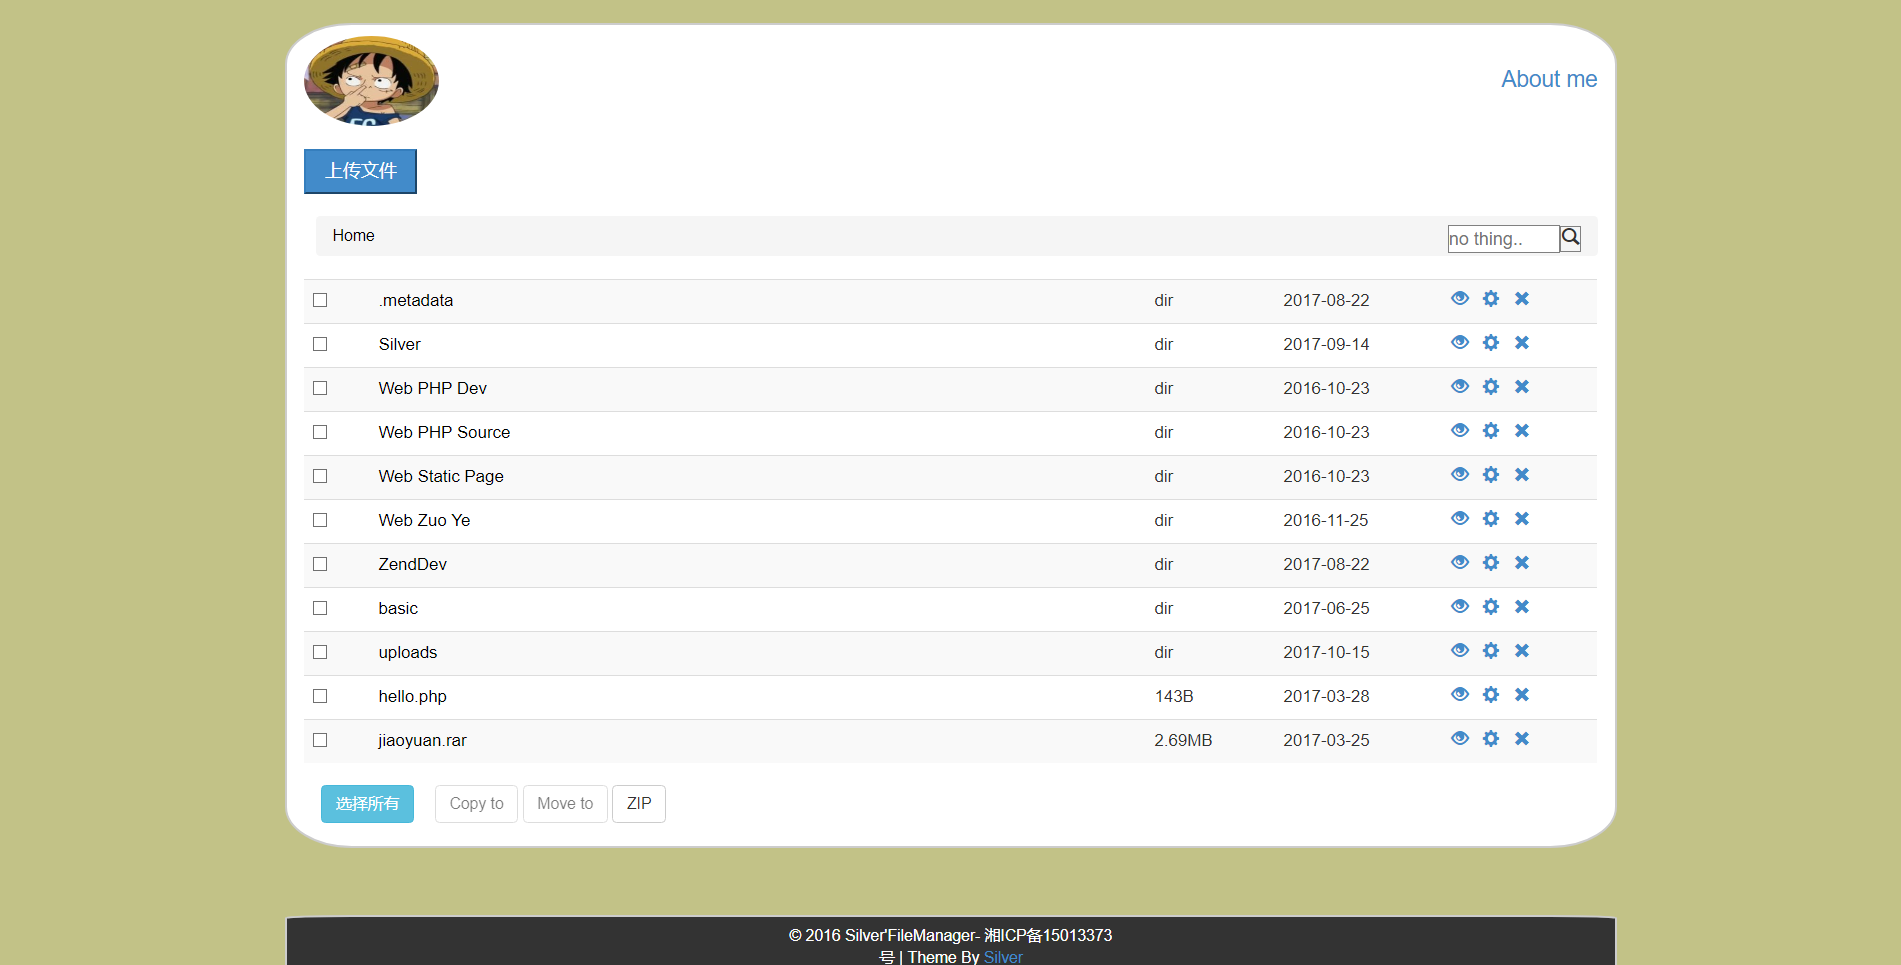This screenshot has width=1901, height=965.
Task: Open the uploads folder name
Action: [x=408, y=652]
